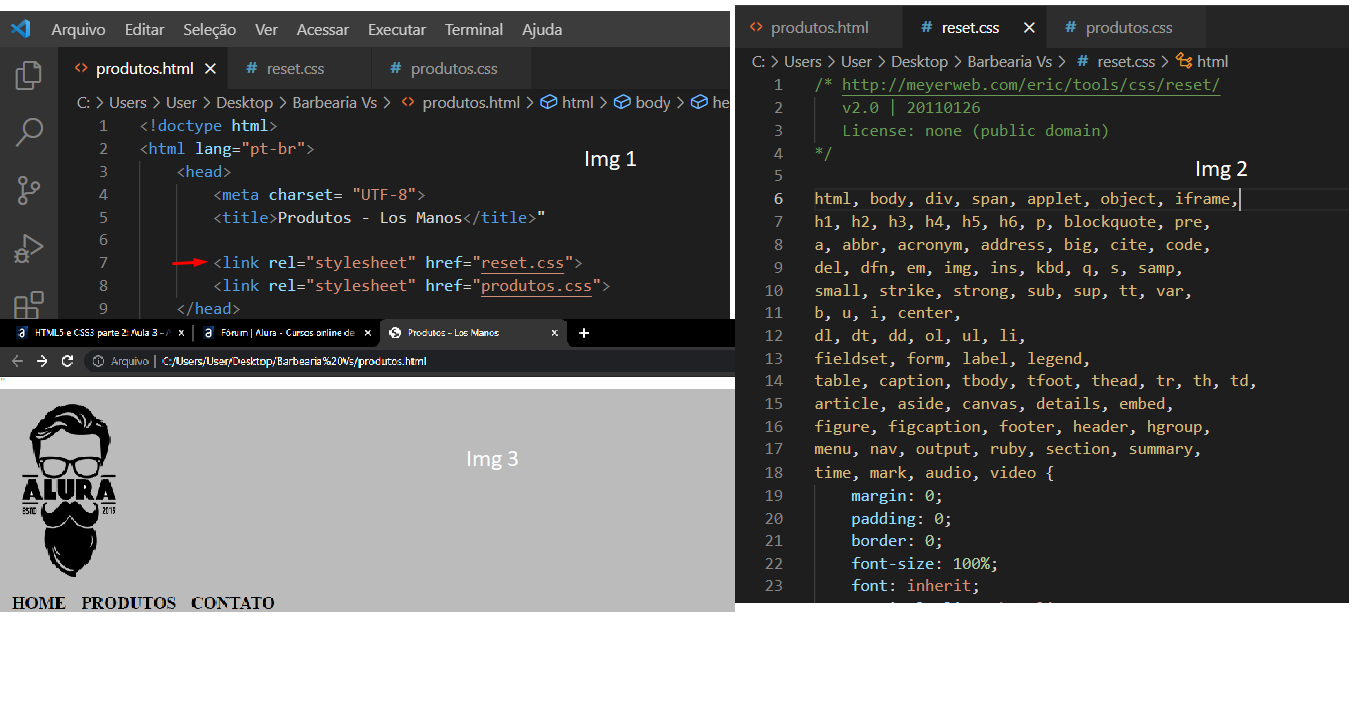
Task: Open the Ajuda menu
Action: pos(542,30)
